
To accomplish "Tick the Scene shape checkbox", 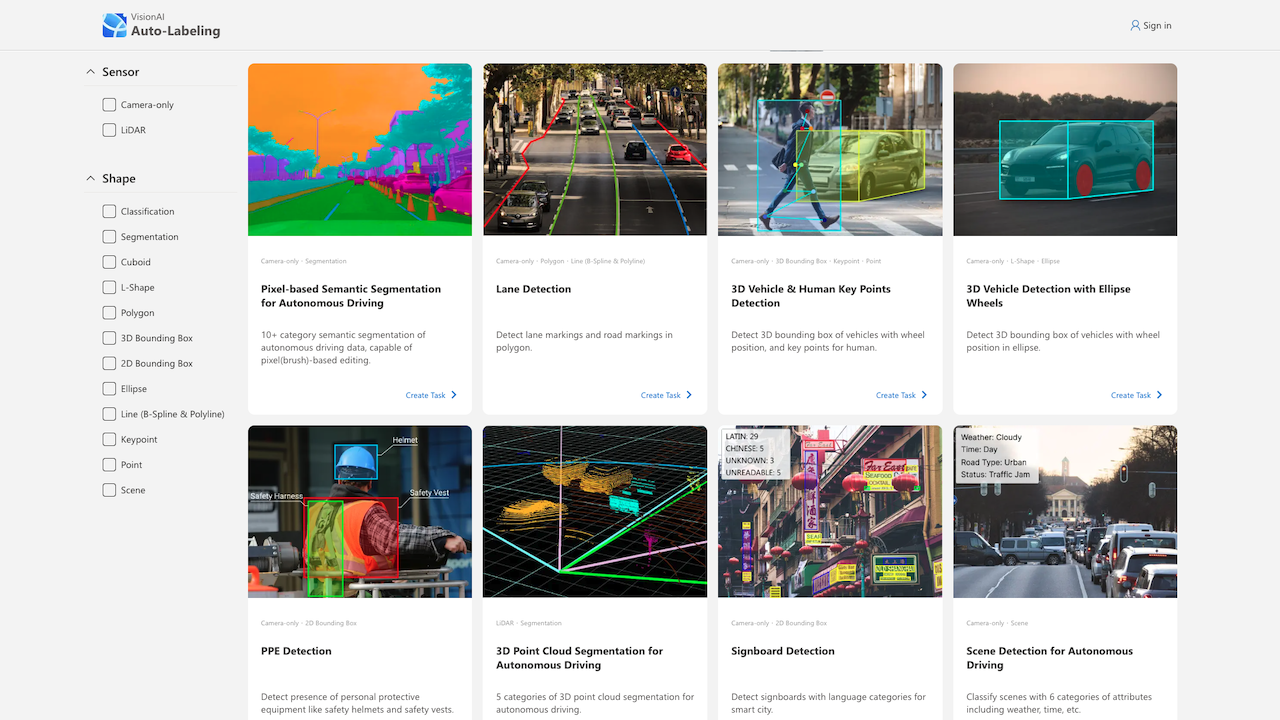I will coord(109,490).
